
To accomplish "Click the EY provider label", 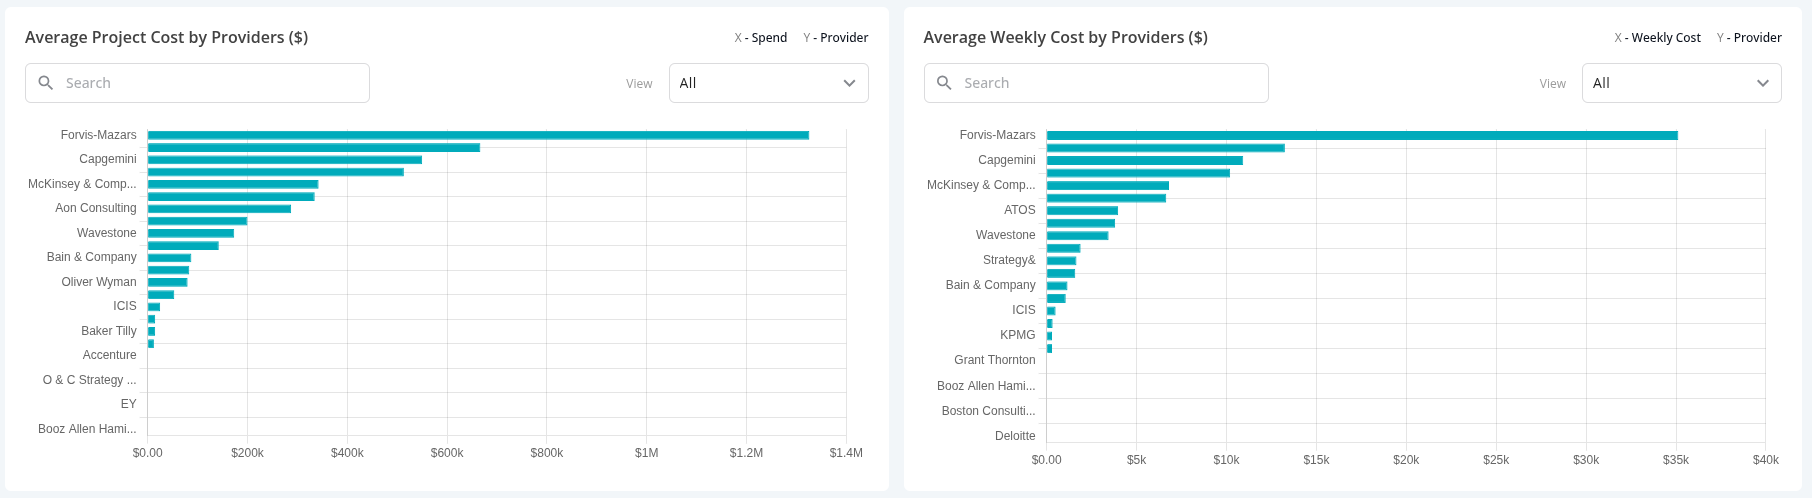I will coord(128,404).
